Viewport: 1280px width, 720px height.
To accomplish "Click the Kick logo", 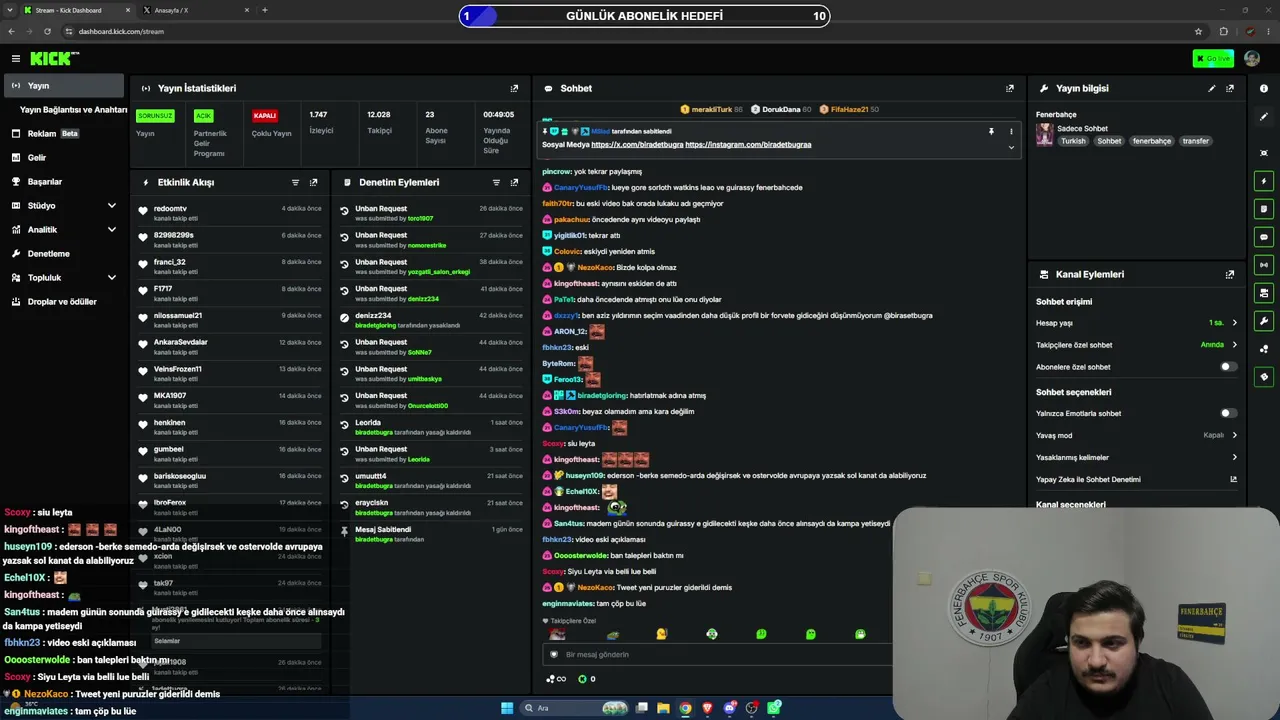I will 54,59.
